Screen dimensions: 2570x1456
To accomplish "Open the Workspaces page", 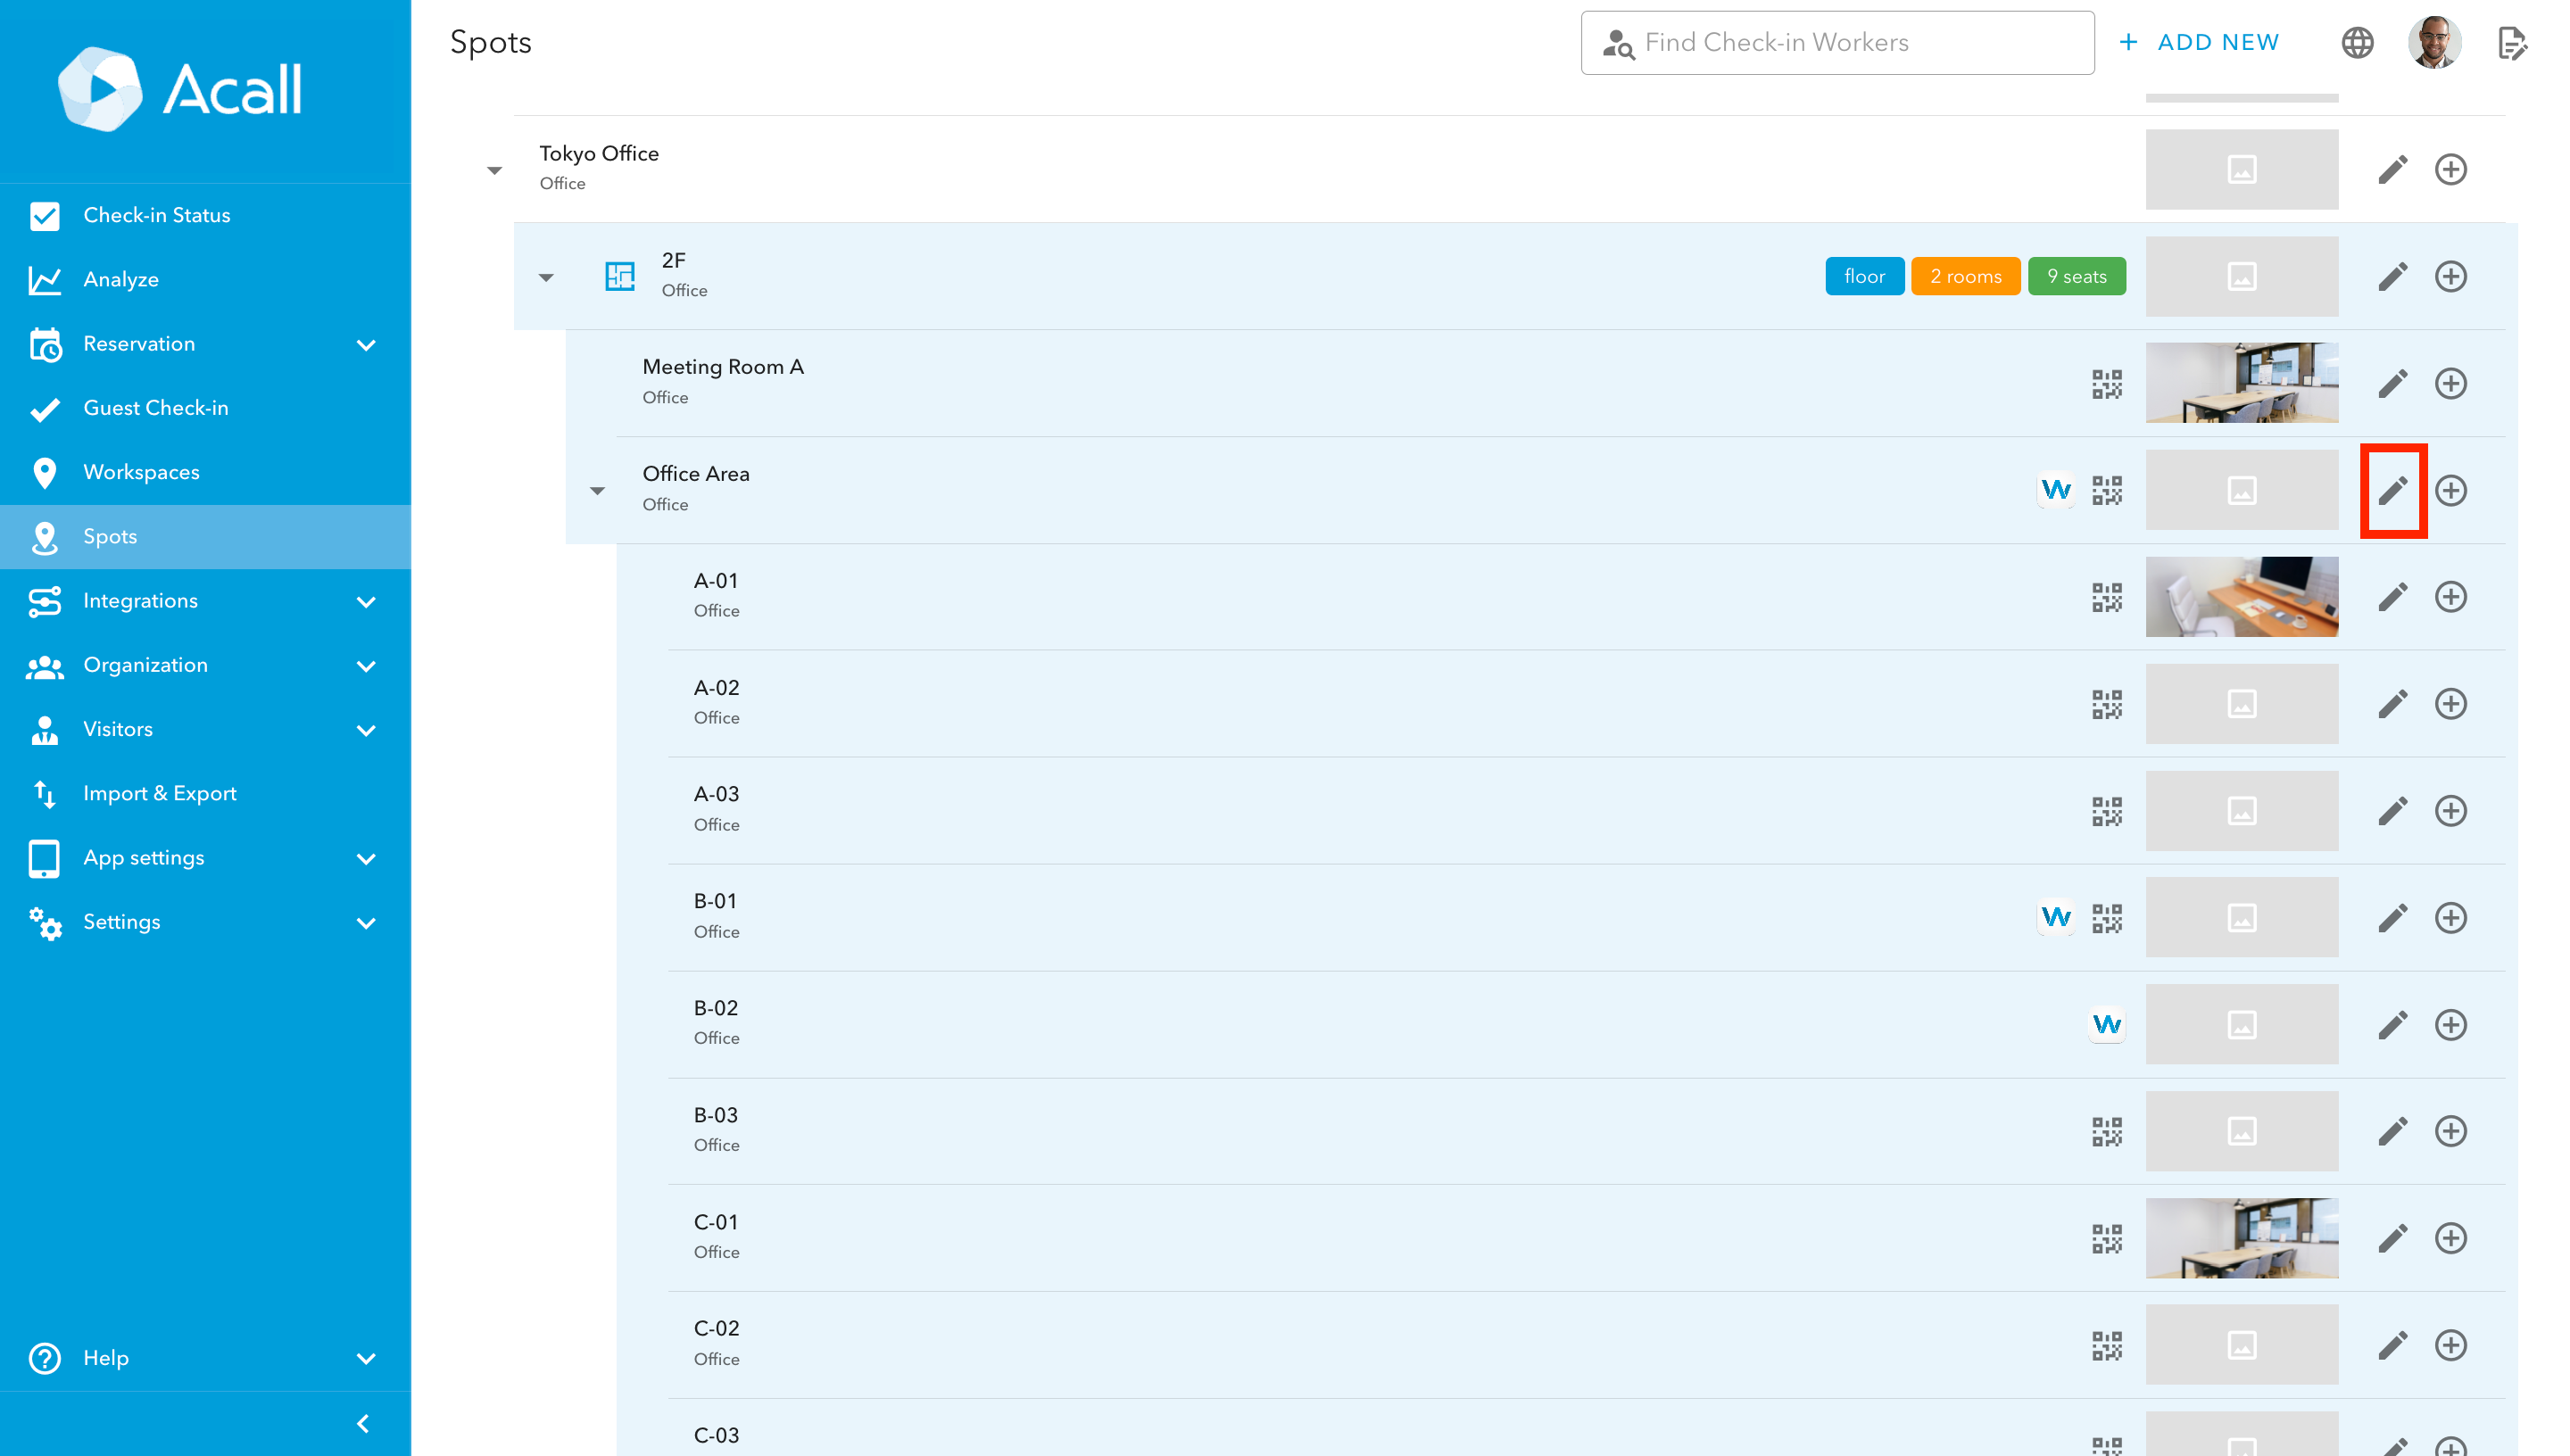I will (x=205, y=472).
